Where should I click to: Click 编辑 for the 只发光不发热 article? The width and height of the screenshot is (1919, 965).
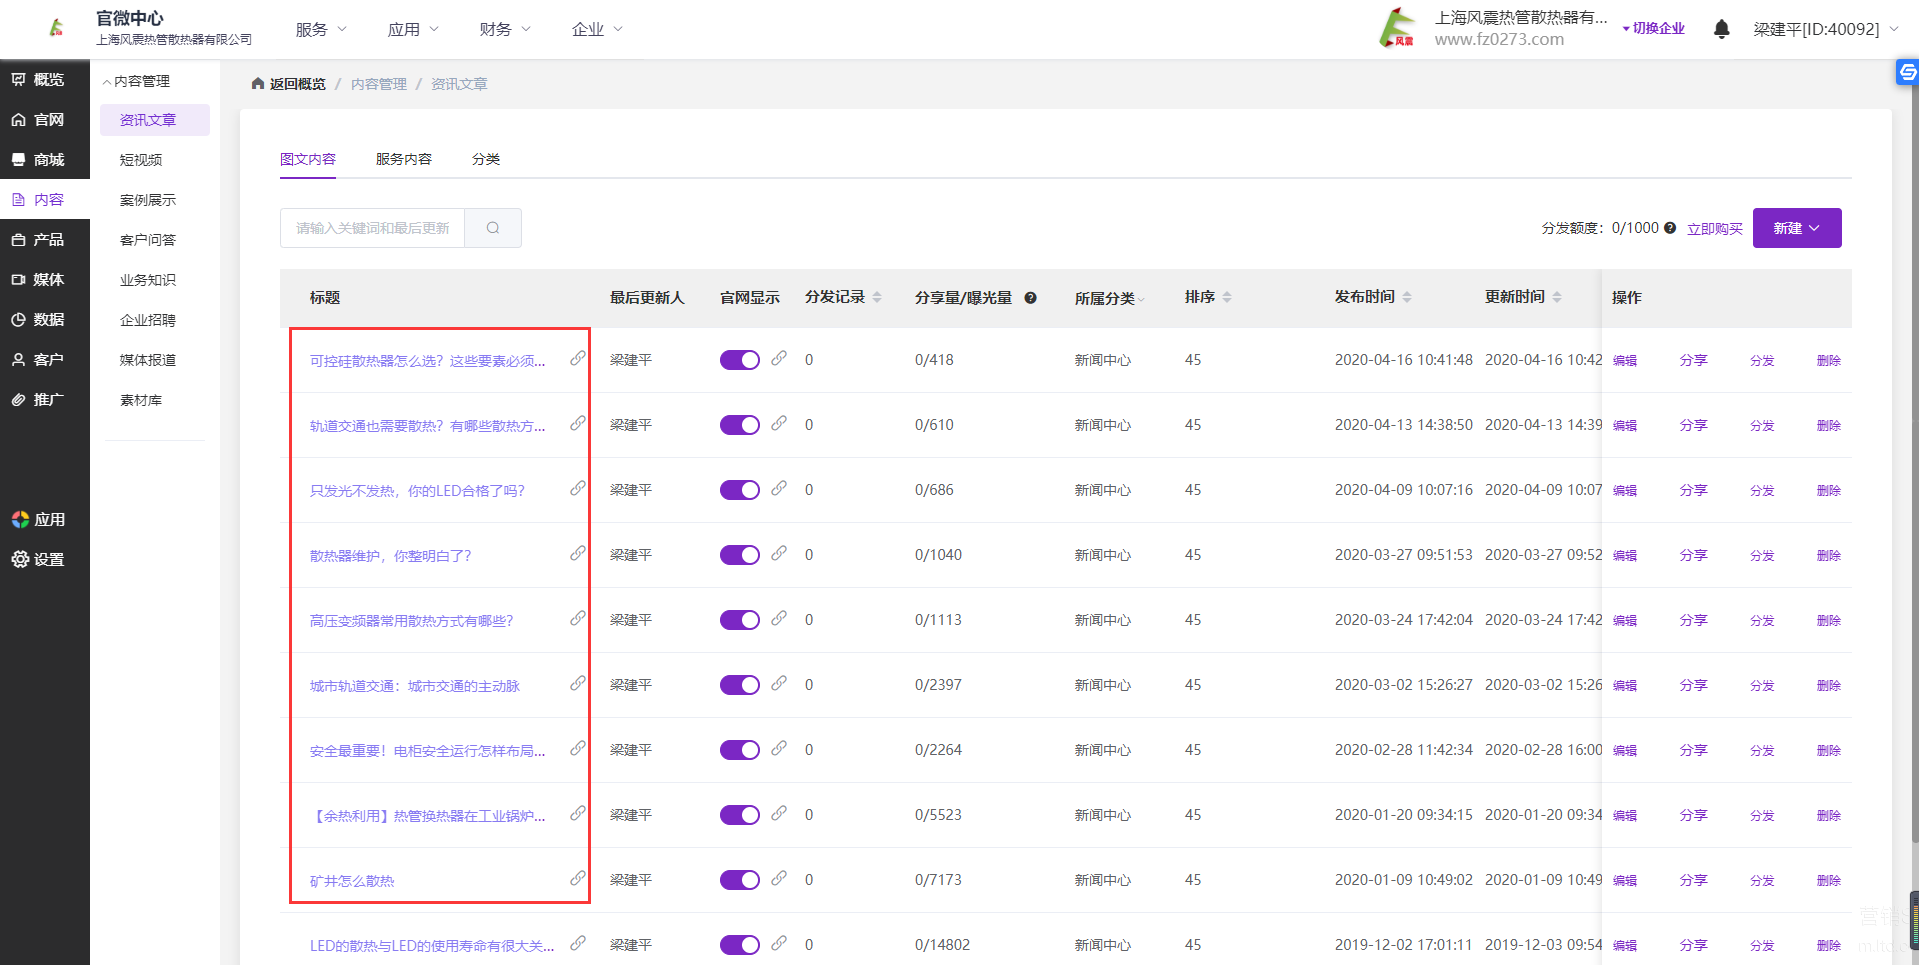point(1624,491)
